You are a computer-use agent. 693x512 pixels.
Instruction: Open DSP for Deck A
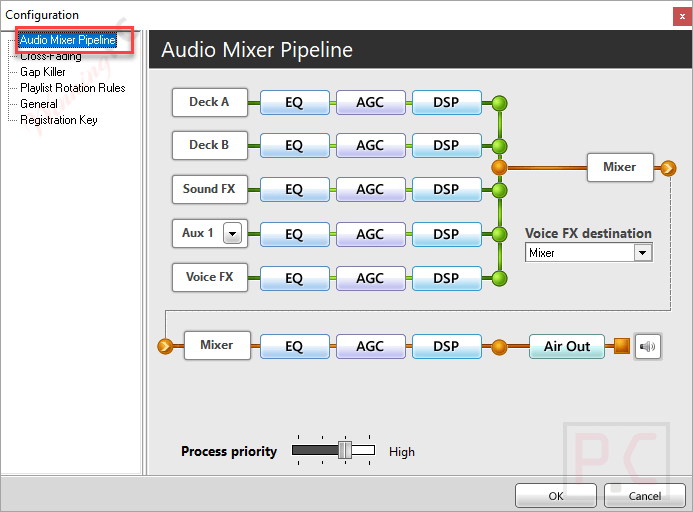click(x=446, y=103)
